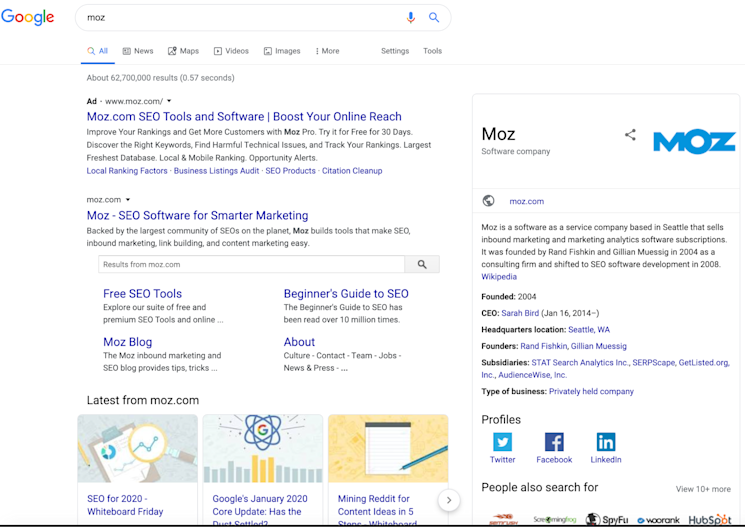Click the site search magnifier button
Screen dimensions: 745x527
click(x=422, y=264)
